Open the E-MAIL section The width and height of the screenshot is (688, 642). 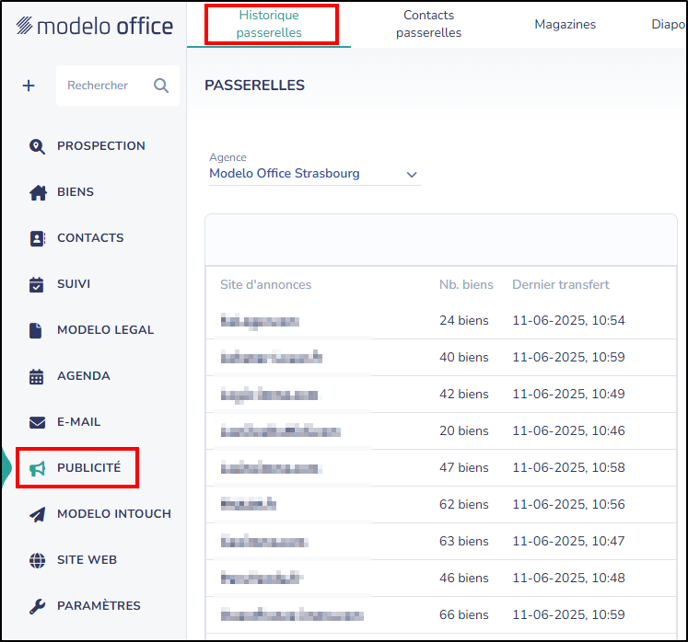tap(79, 422)
